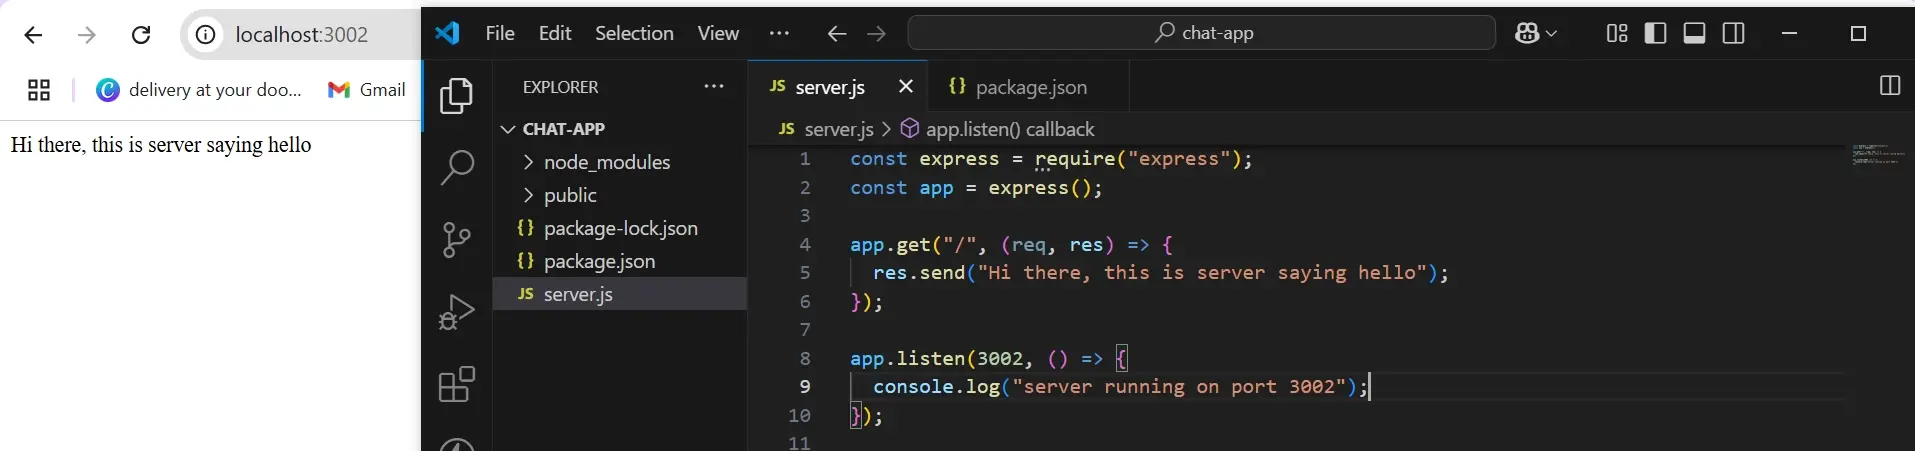
Task: Toggle the secondary sidebar visibility
Action: (1734, 33)
